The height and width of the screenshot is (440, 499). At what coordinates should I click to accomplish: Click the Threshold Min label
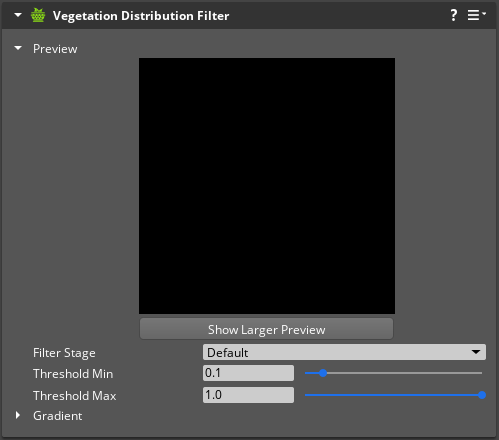73,374
